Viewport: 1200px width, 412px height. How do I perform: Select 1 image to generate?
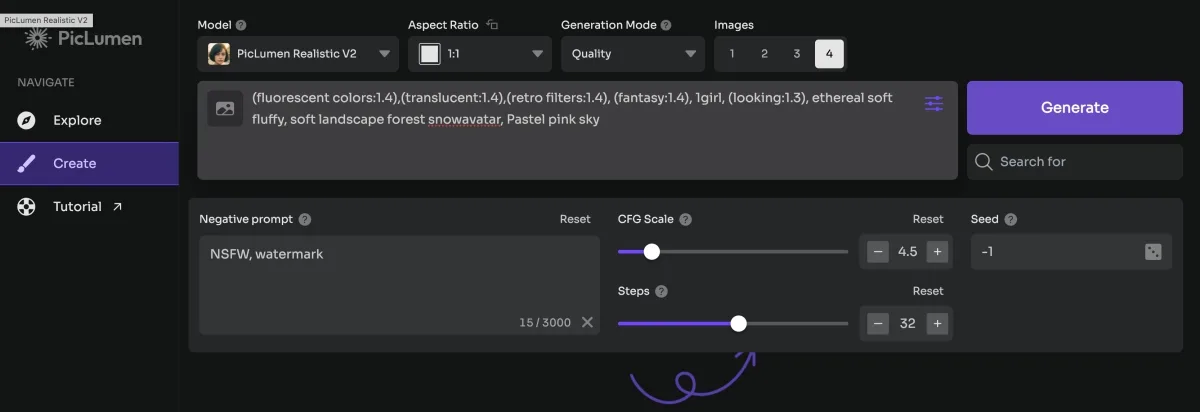(732, 54)
